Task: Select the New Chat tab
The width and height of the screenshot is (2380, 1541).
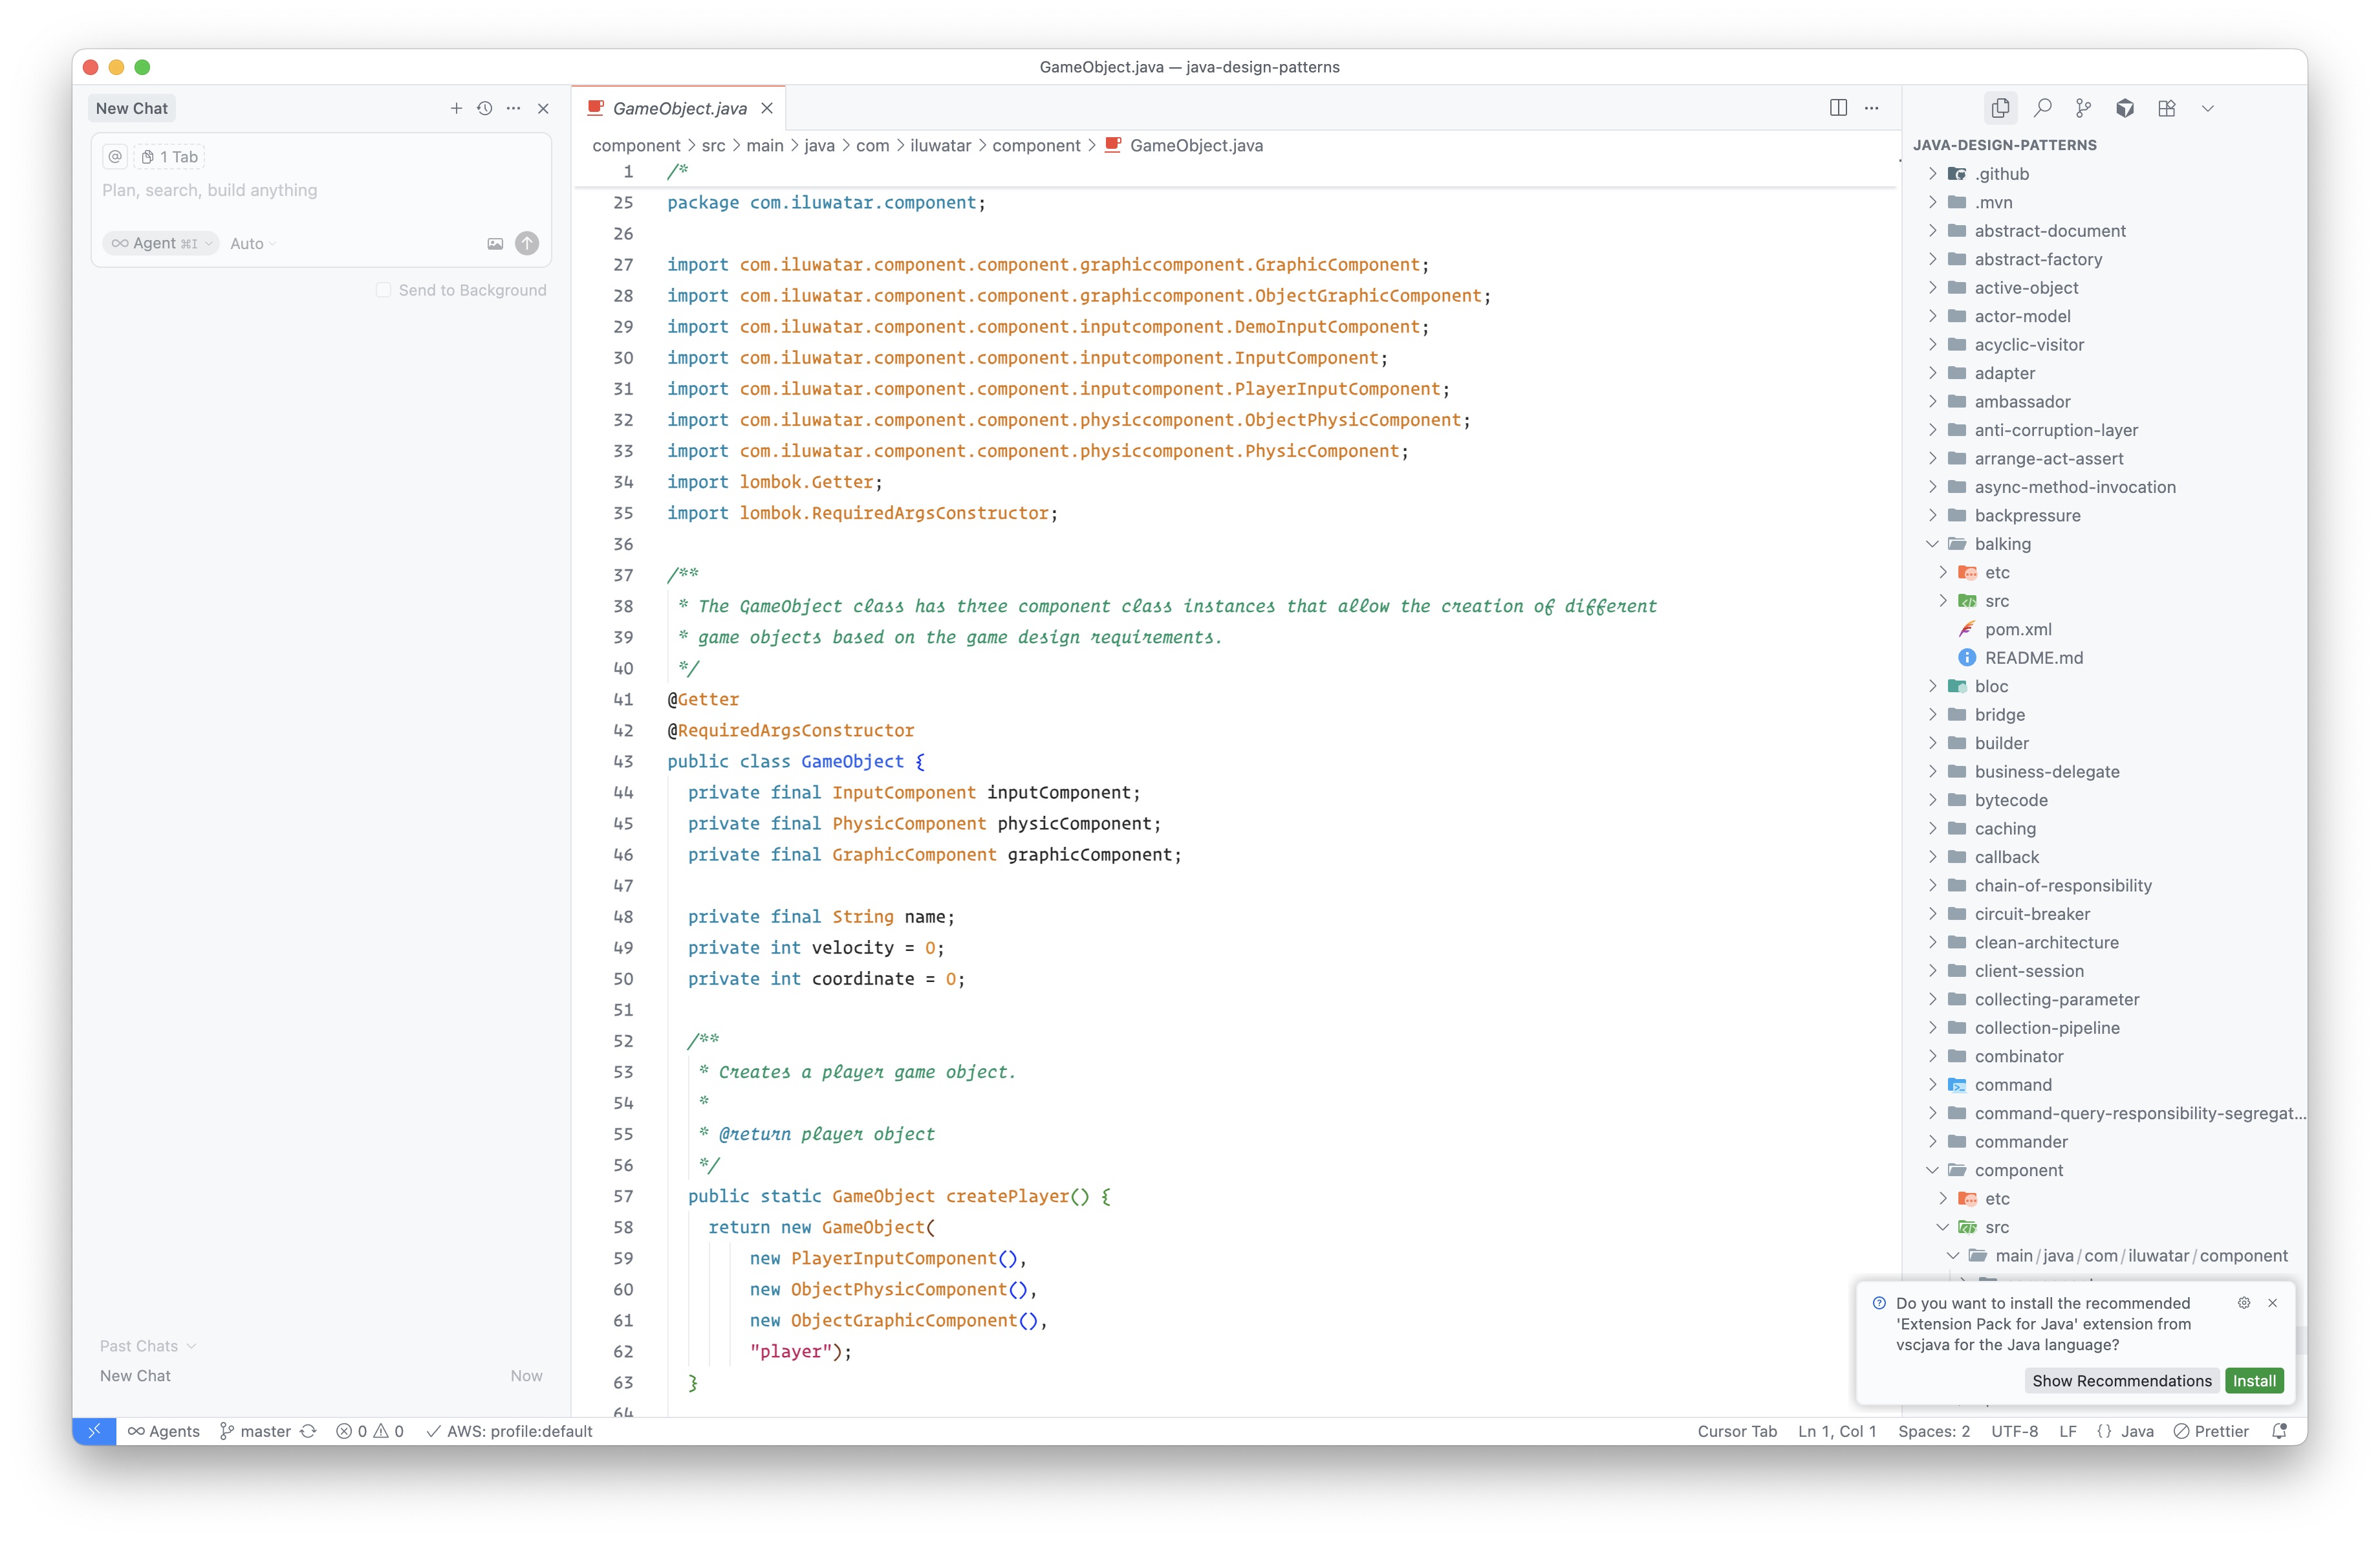Action: click(x=132, y=108)
